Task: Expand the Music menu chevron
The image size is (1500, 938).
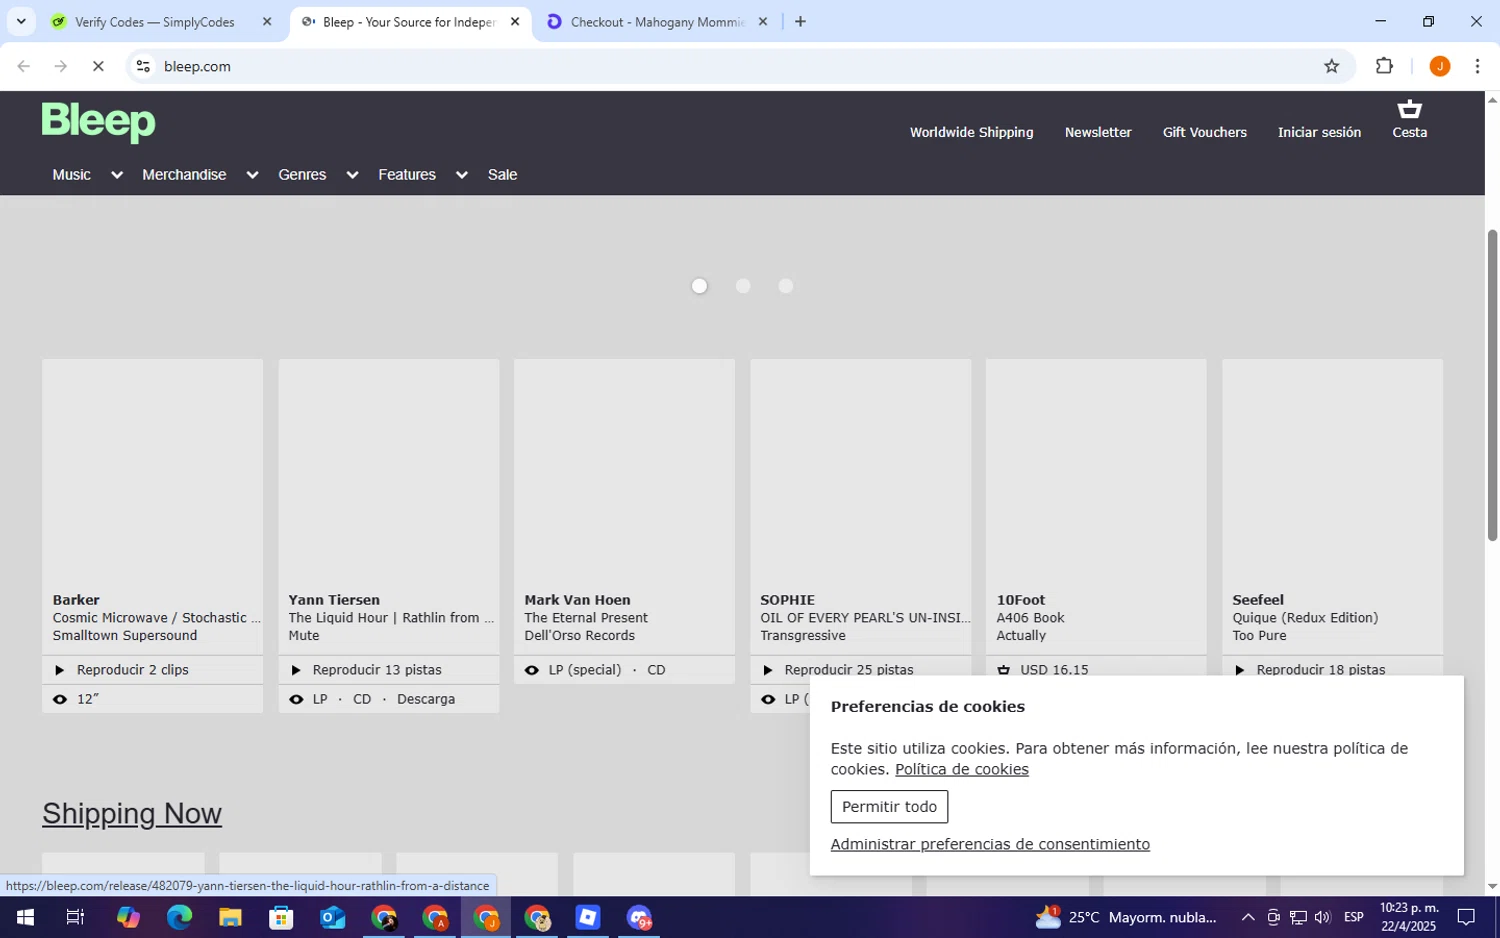Action: (116, 175)
